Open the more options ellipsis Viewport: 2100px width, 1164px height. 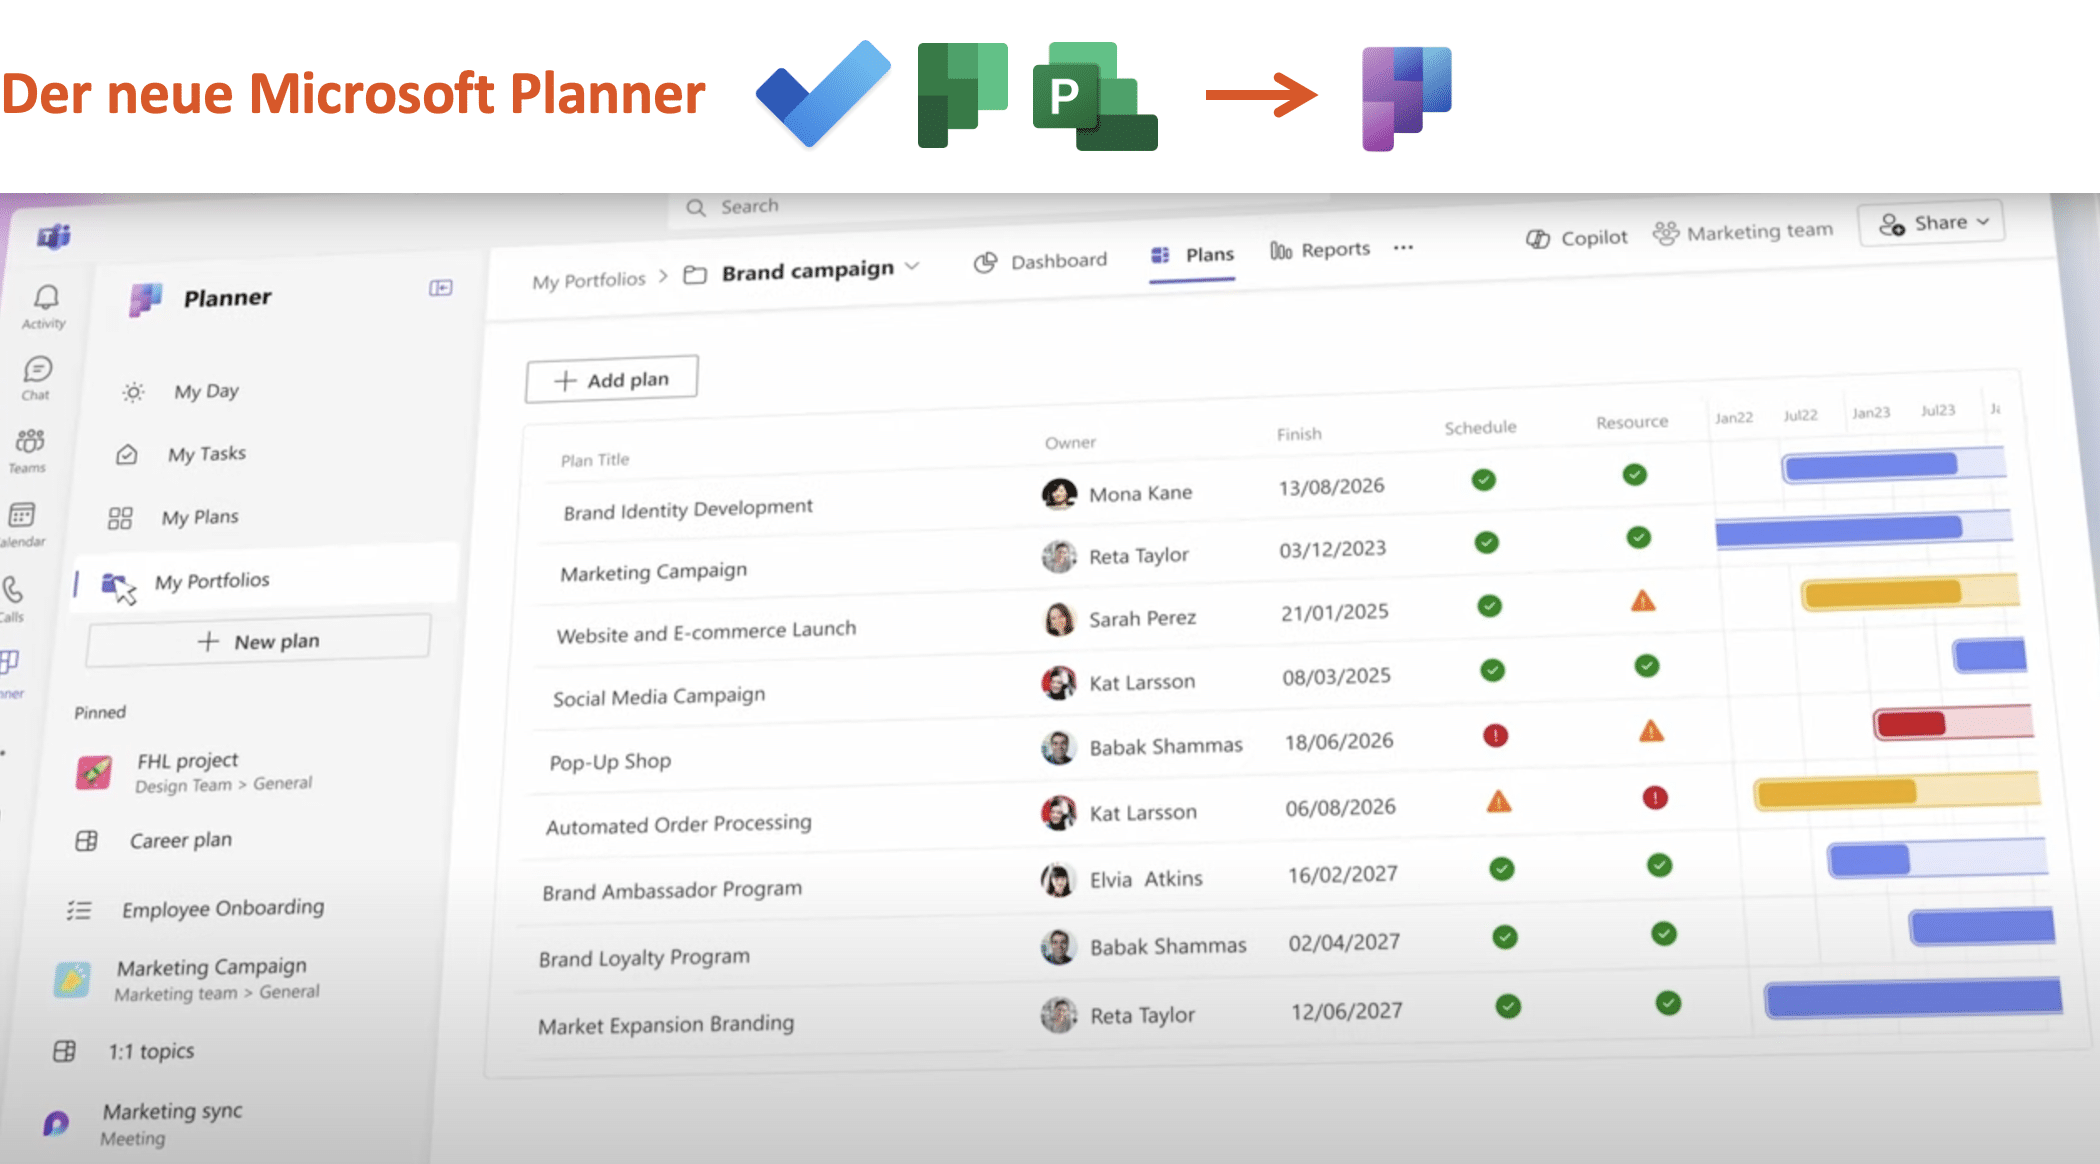pyautogui.click(x=1404, y=247)
